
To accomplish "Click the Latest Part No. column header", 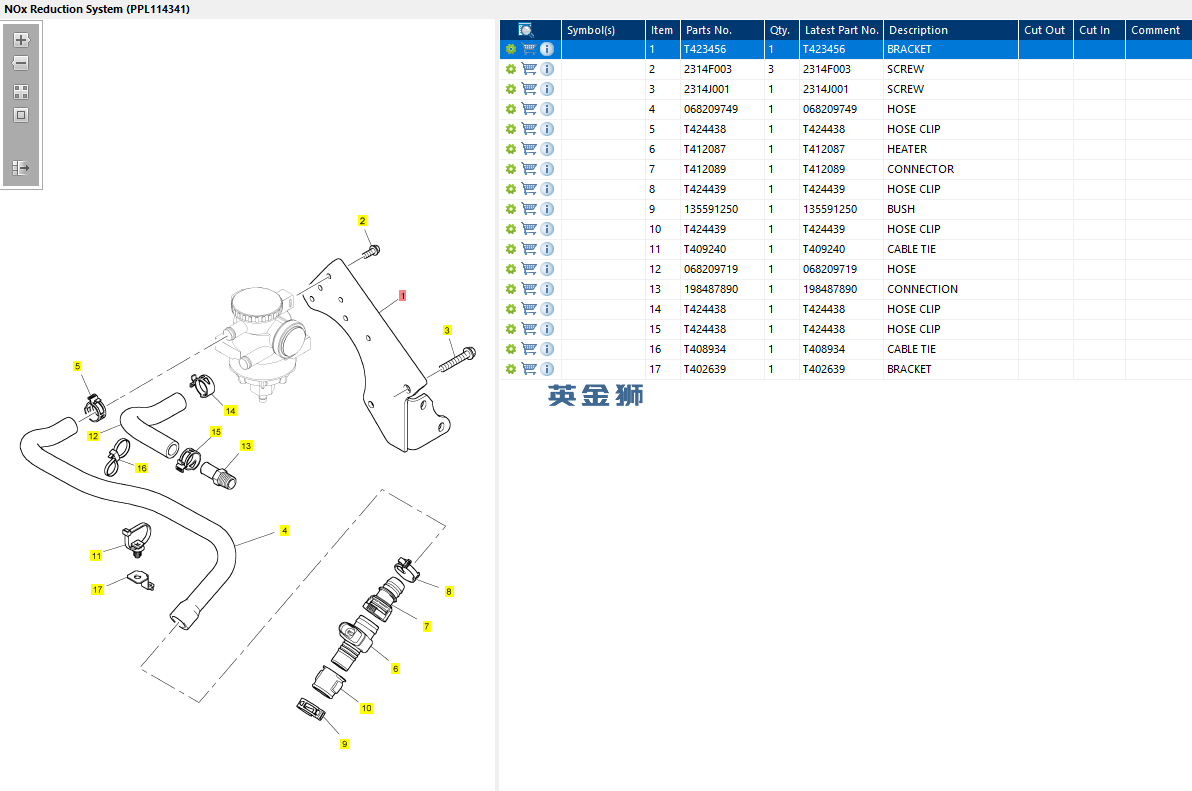I will [x=841, y=30].
